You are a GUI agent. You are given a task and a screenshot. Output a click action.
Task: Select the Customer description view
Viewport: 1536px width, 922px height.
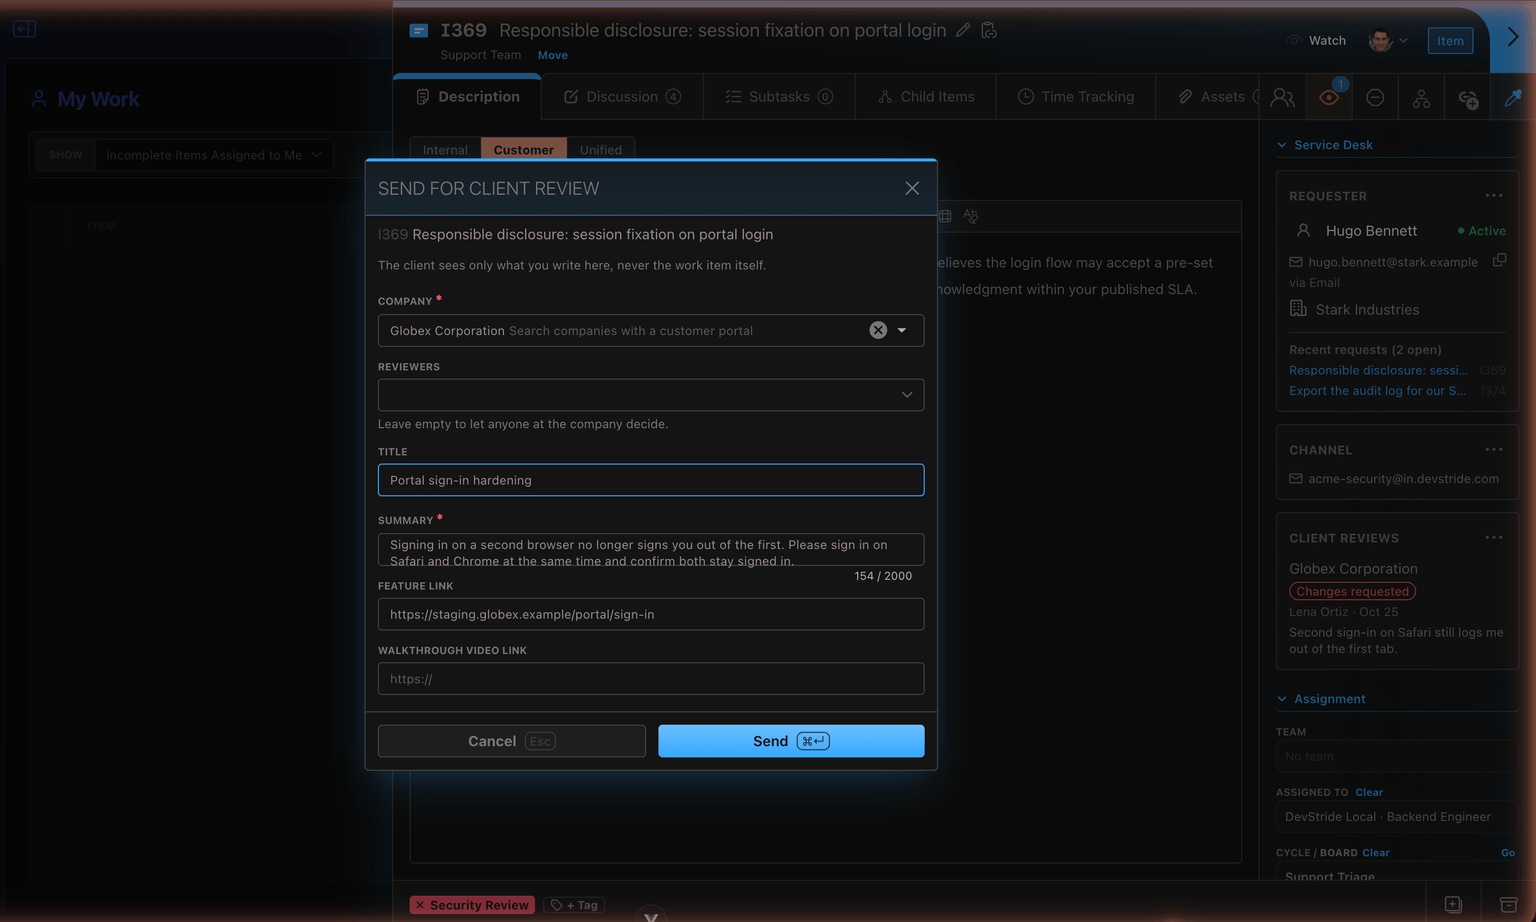(x=523, y=149)
